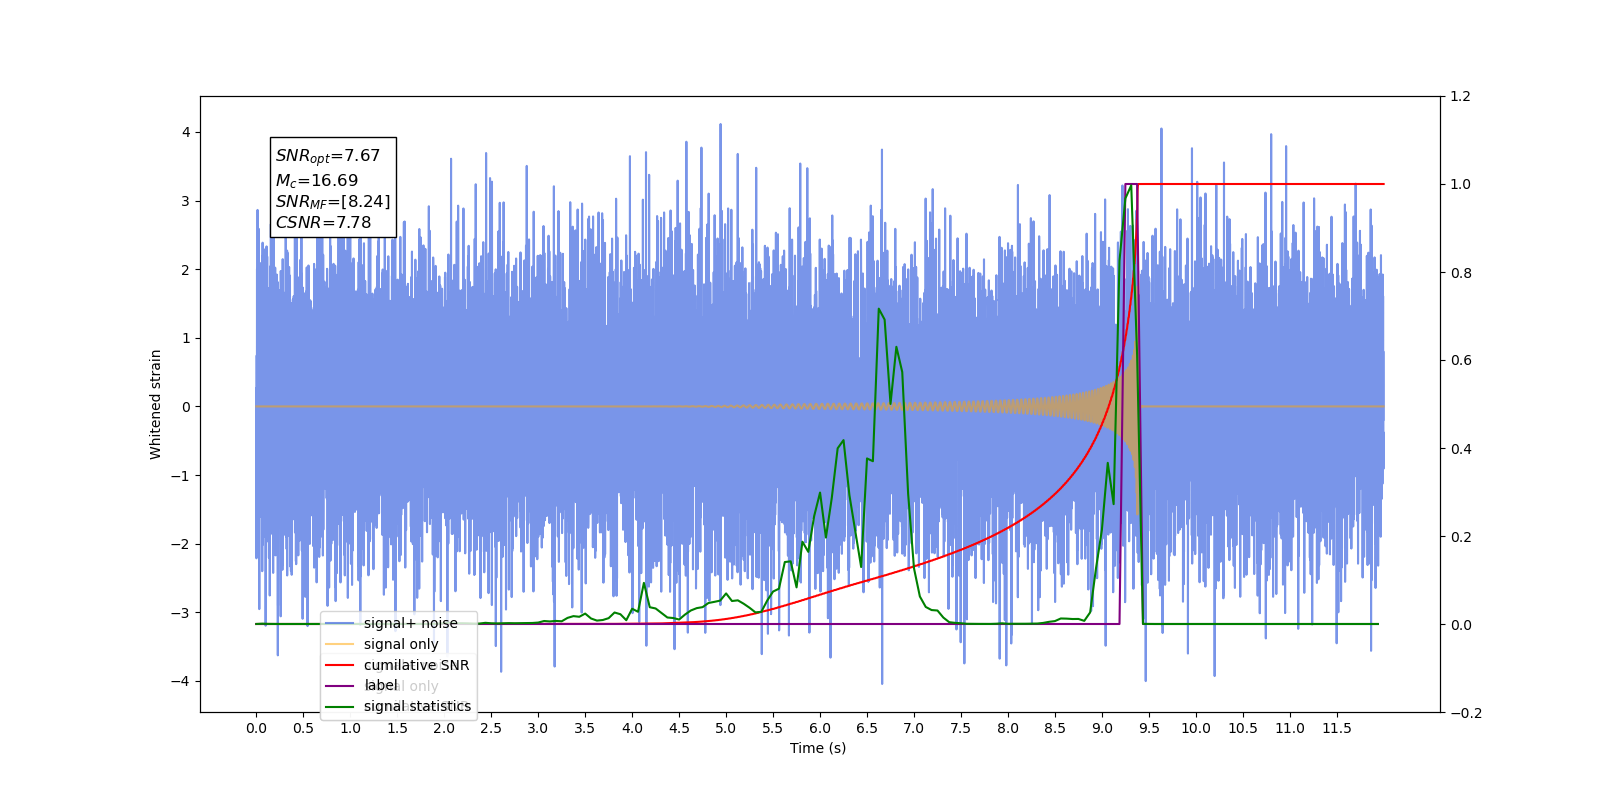
Task: Click the 'Whitened strain' y-axis label
Action: tap(156, 404)
